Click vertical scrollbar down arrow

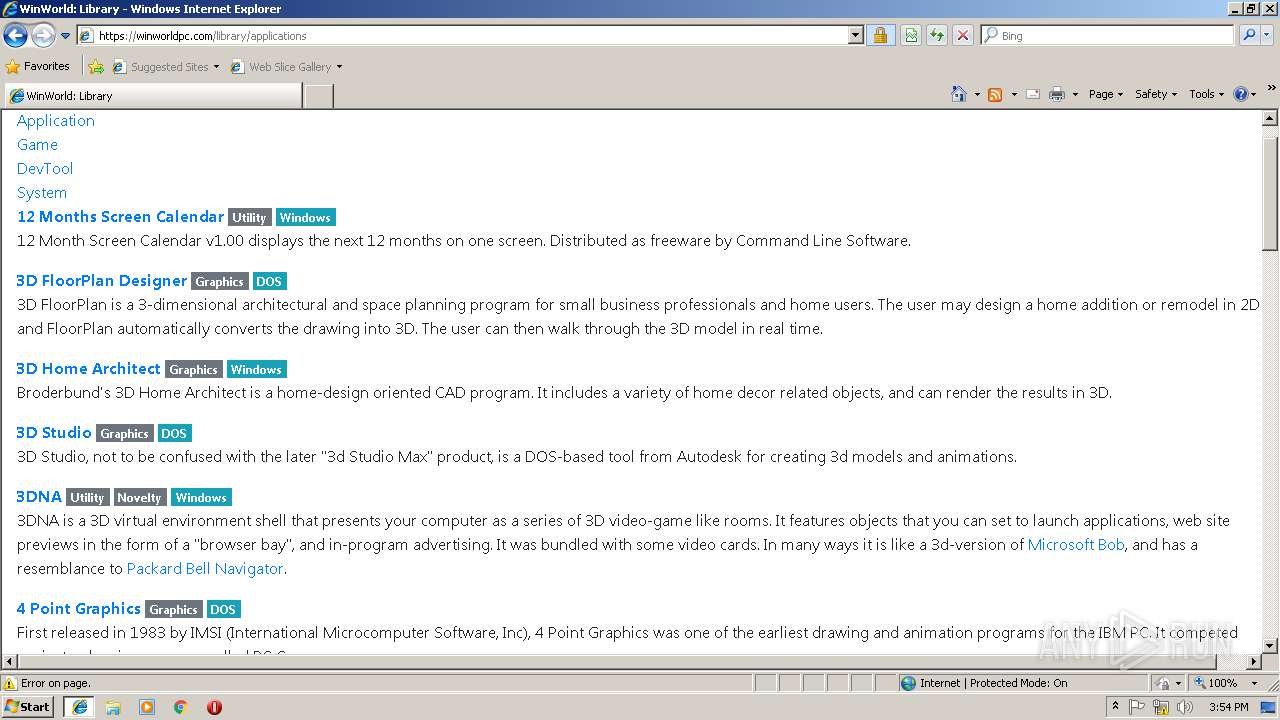1270,646
